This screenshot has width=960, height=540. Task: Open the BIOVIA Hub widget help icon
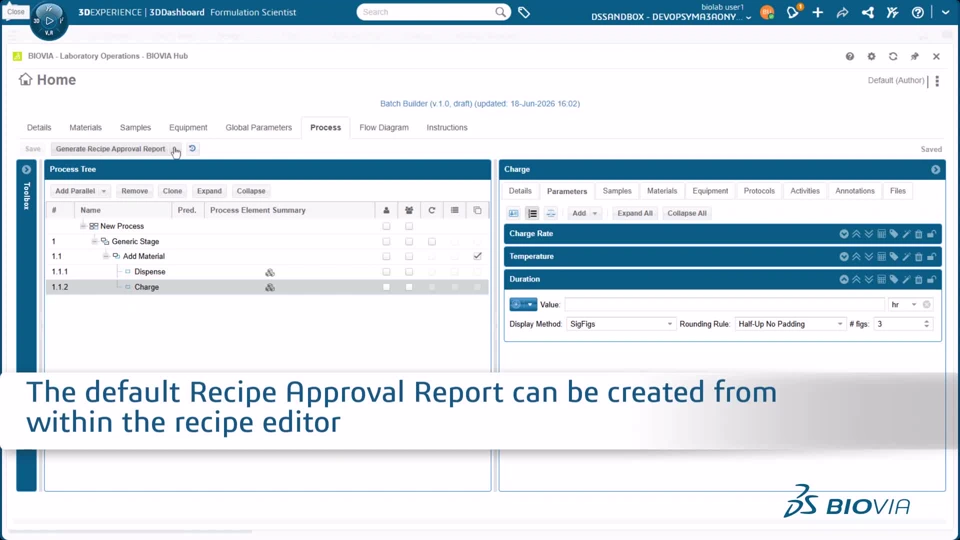(850, 56)
